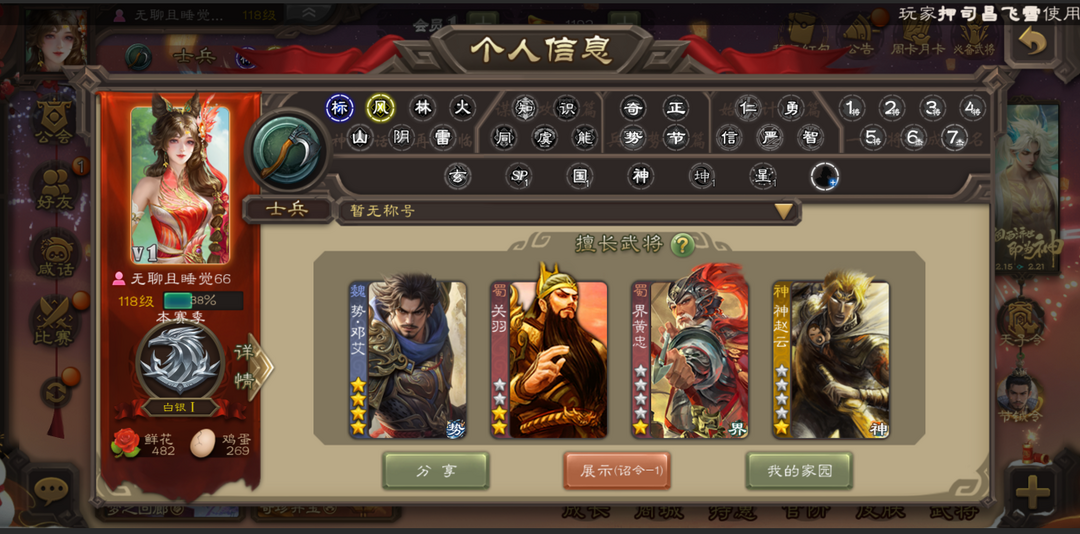Toggle the 风 pack badge
Screen dimensions: 1080x534
pos(380,108)
